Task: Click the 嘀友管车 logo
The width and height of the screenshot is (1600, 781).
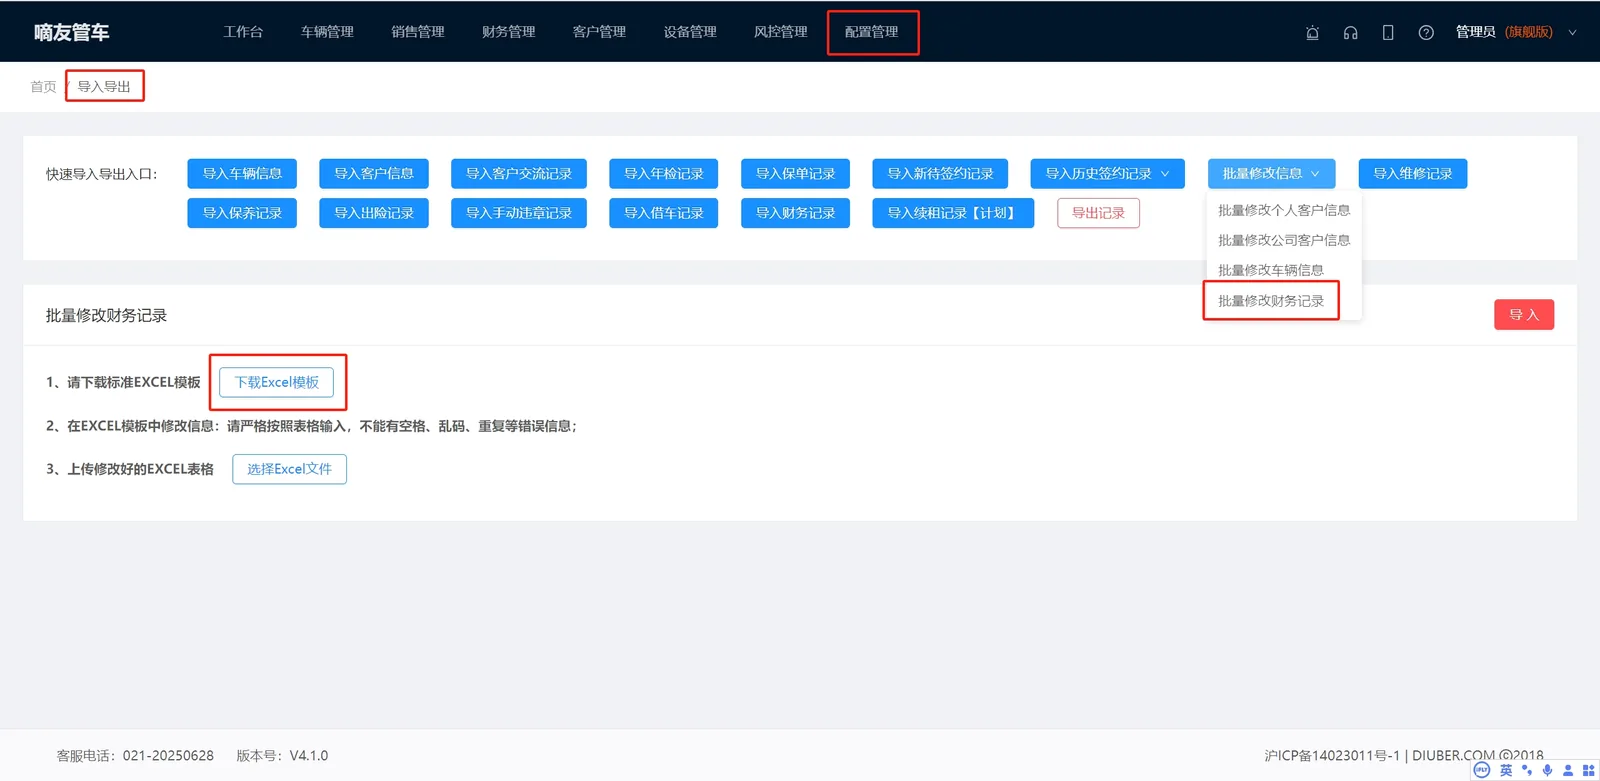Action: tap(71, 32)
